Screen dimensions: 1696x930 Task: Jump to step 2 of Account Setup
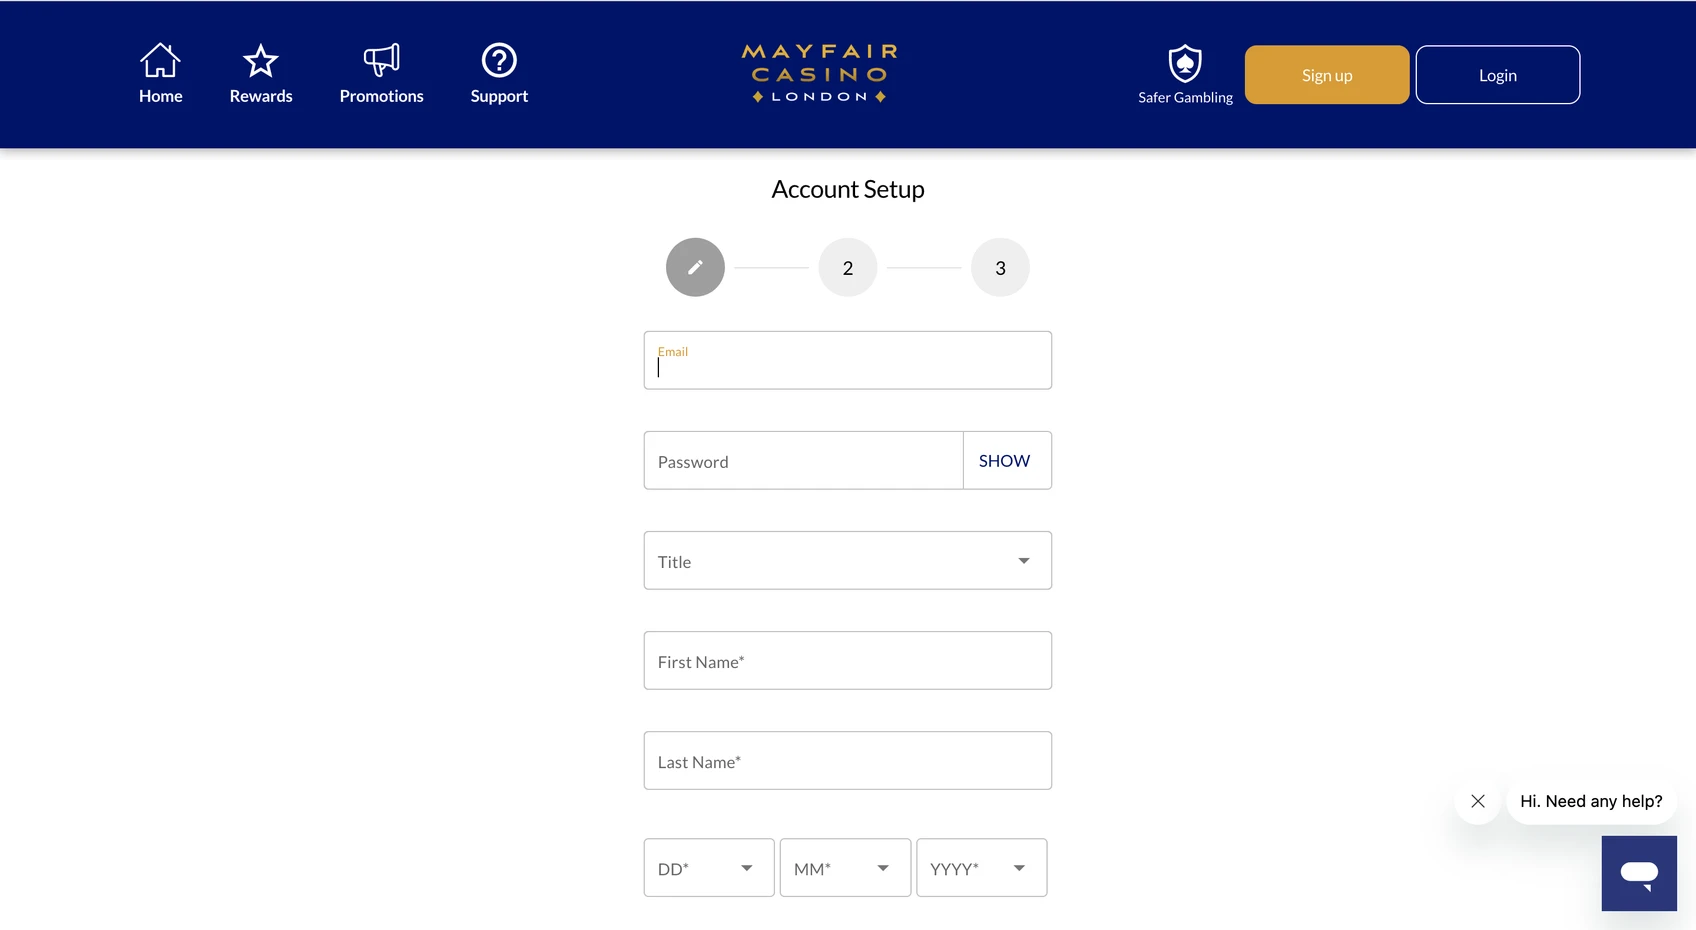[848, 267]
